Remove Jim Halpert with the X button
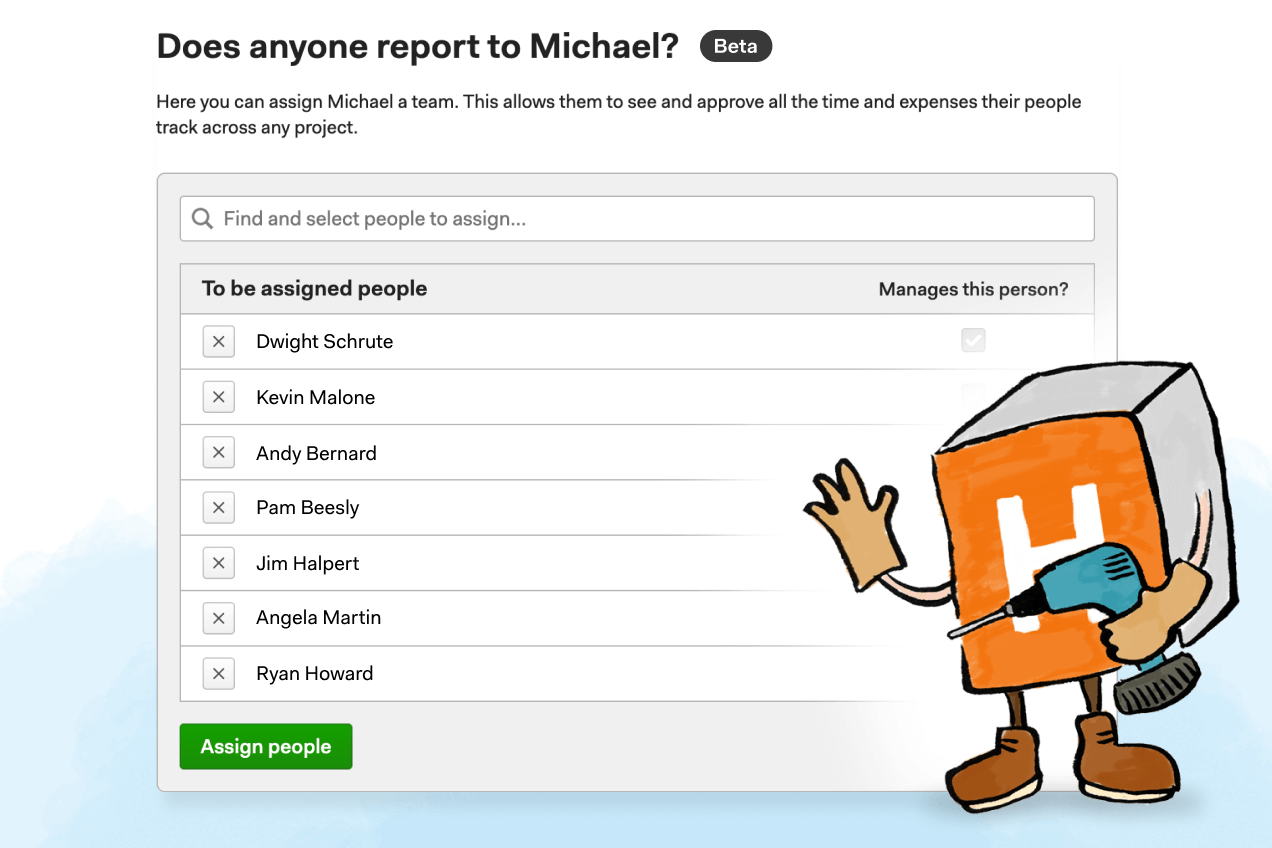The image size is (1272, 848). tap(218, 563)
